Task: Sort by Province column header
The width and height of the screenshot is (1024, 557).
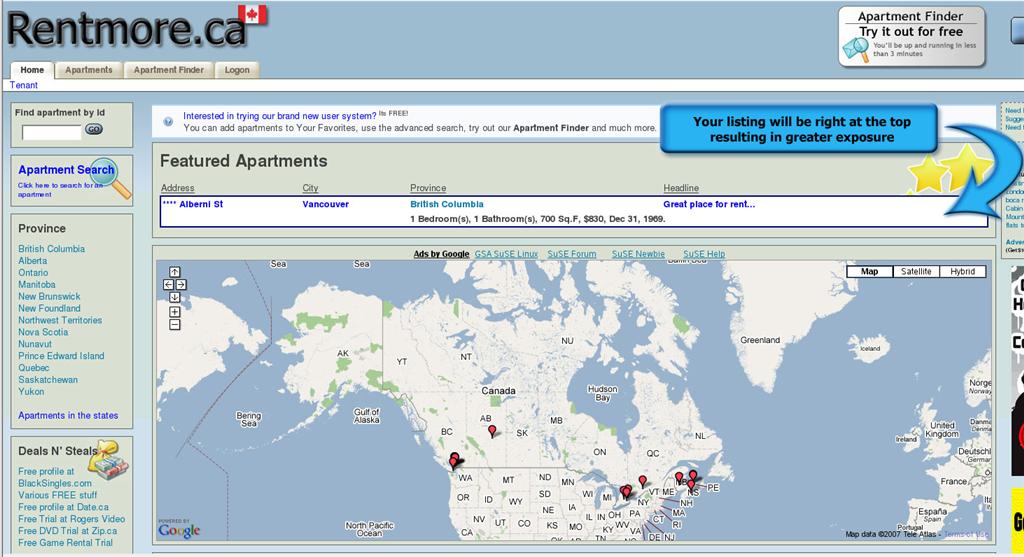Action: point(428,188)
